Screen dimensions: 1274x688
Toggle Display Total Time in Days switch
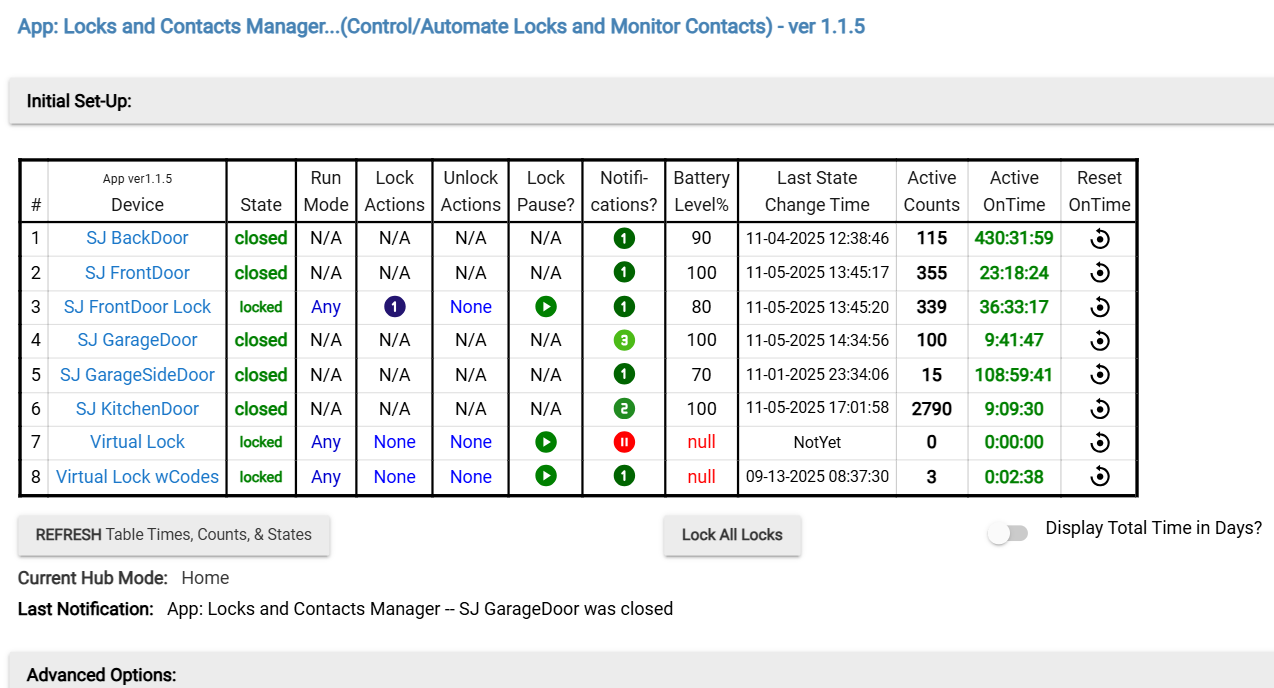pos(1007,534)
